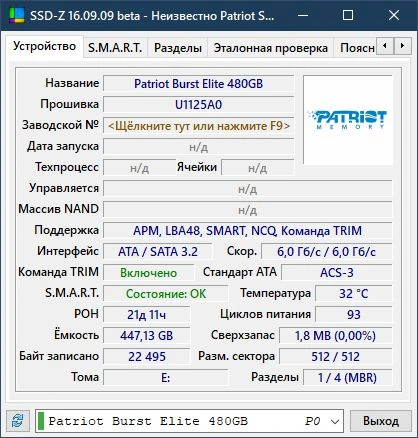This screenshot has width=418, height=438.
Task: Click the Интерфейс label
Action: pyautogui.click(x=68, y=251)
